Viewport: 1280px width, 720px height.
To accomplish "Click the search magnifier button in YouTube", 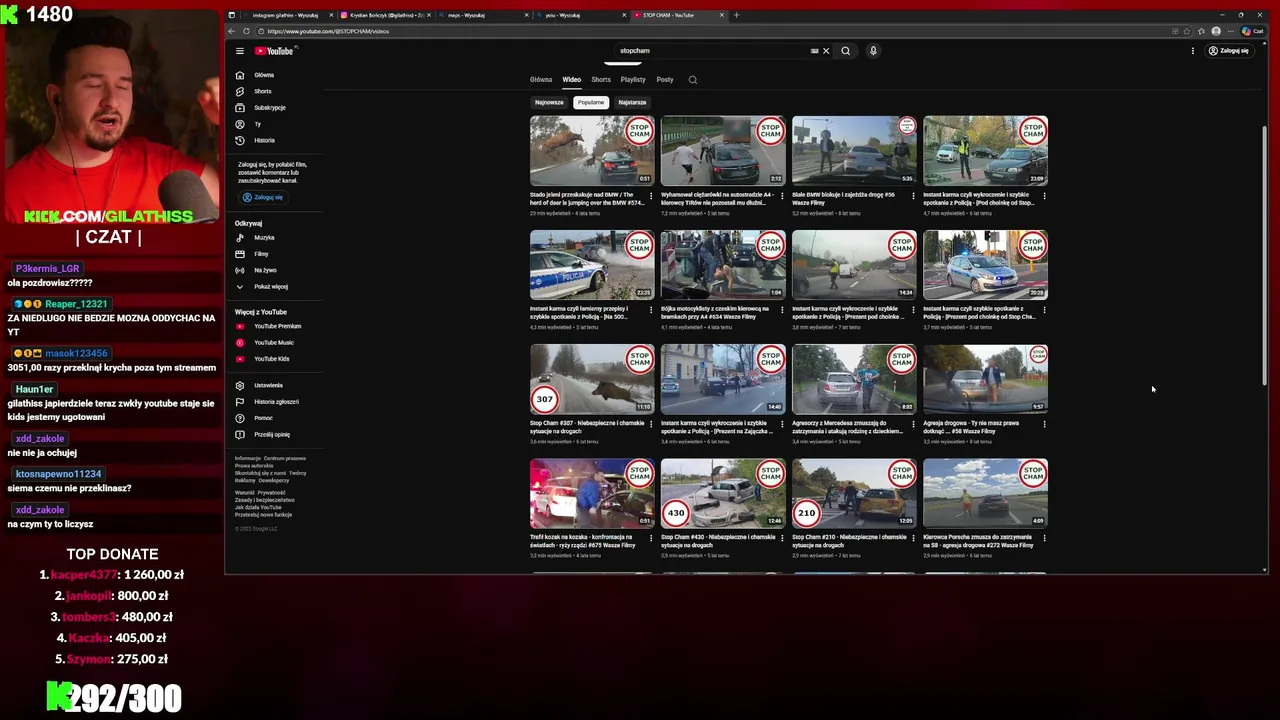I will click(x=846, y=51).
